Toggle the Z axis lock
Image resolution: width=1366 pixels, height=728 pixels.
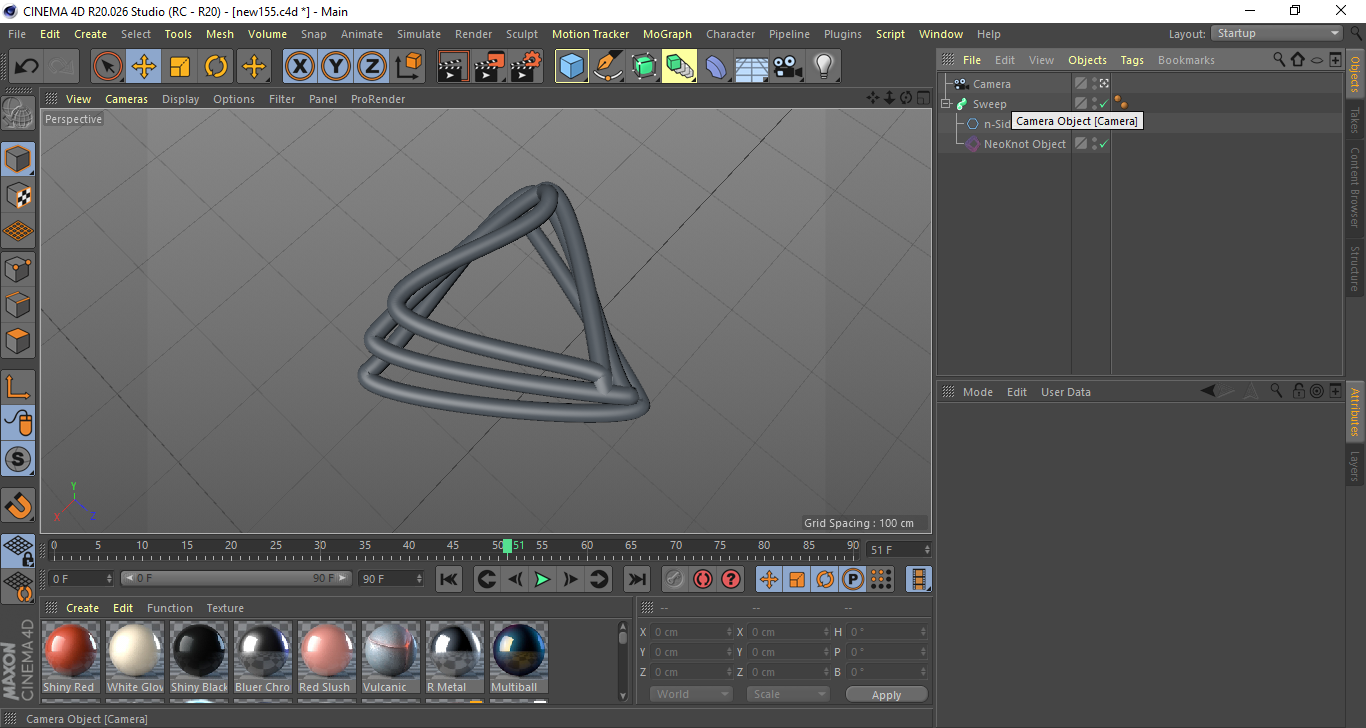[372, 67]
